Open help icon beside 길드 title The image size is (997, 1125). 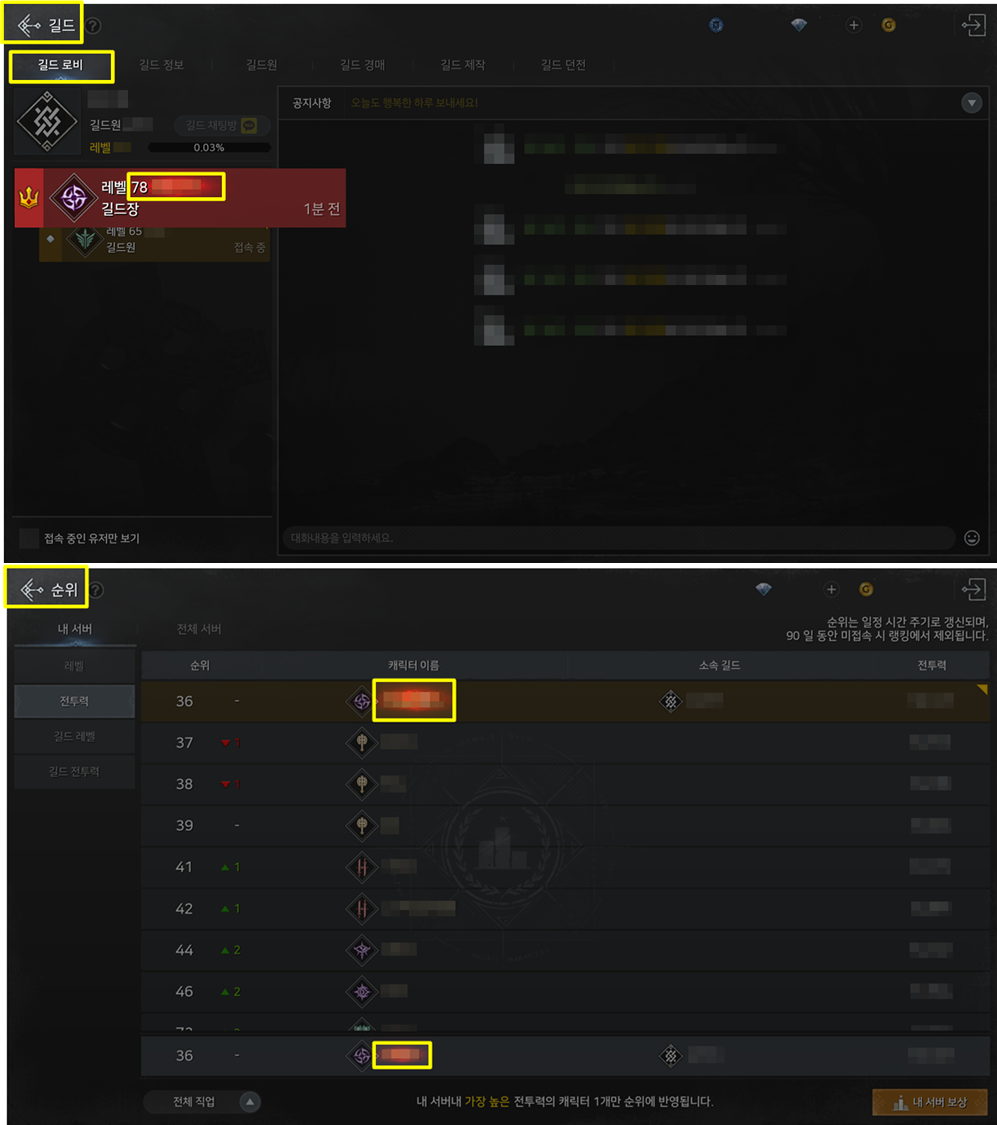tap(93, 26)
